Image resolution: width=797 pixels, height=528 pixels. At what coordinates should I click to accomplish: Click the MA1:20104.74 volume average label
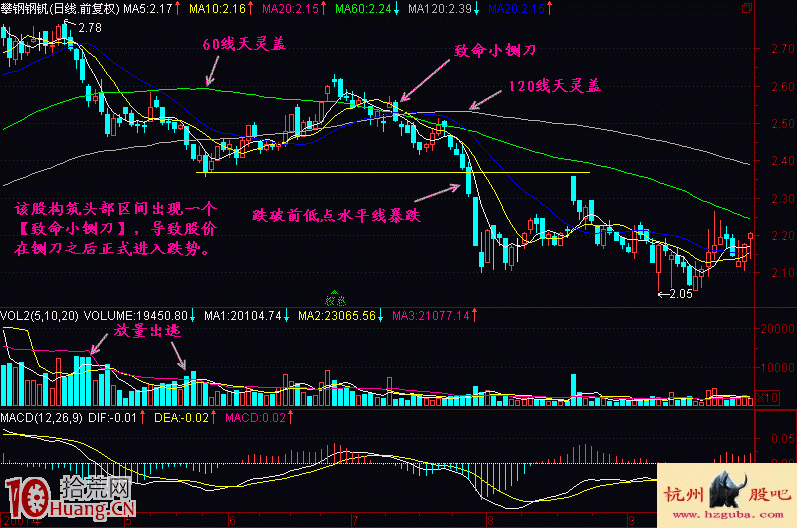click(x=242, y=316)
